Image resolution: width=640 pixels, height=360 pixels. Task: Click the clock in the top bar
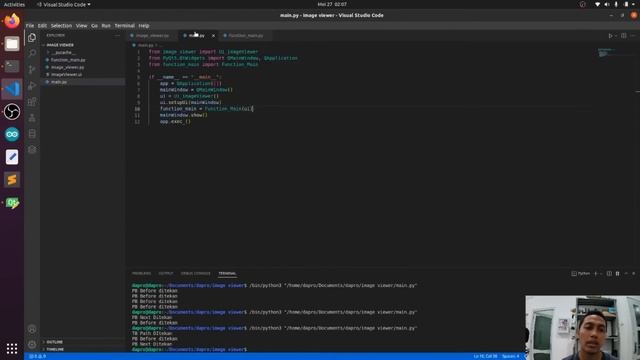[332, 4]
